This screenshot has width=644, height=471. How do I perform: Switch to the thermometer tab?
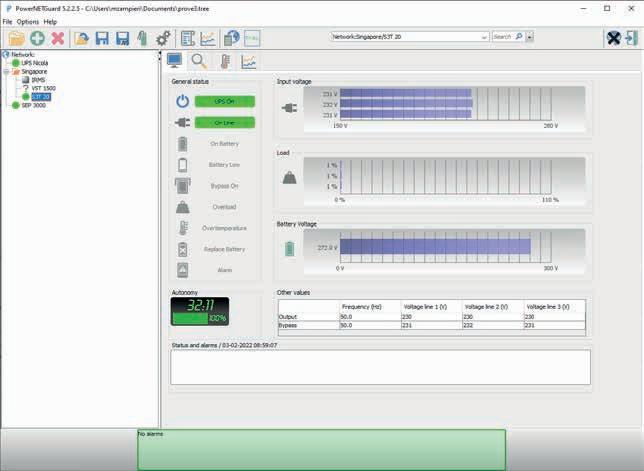click(x=225, y=62)
